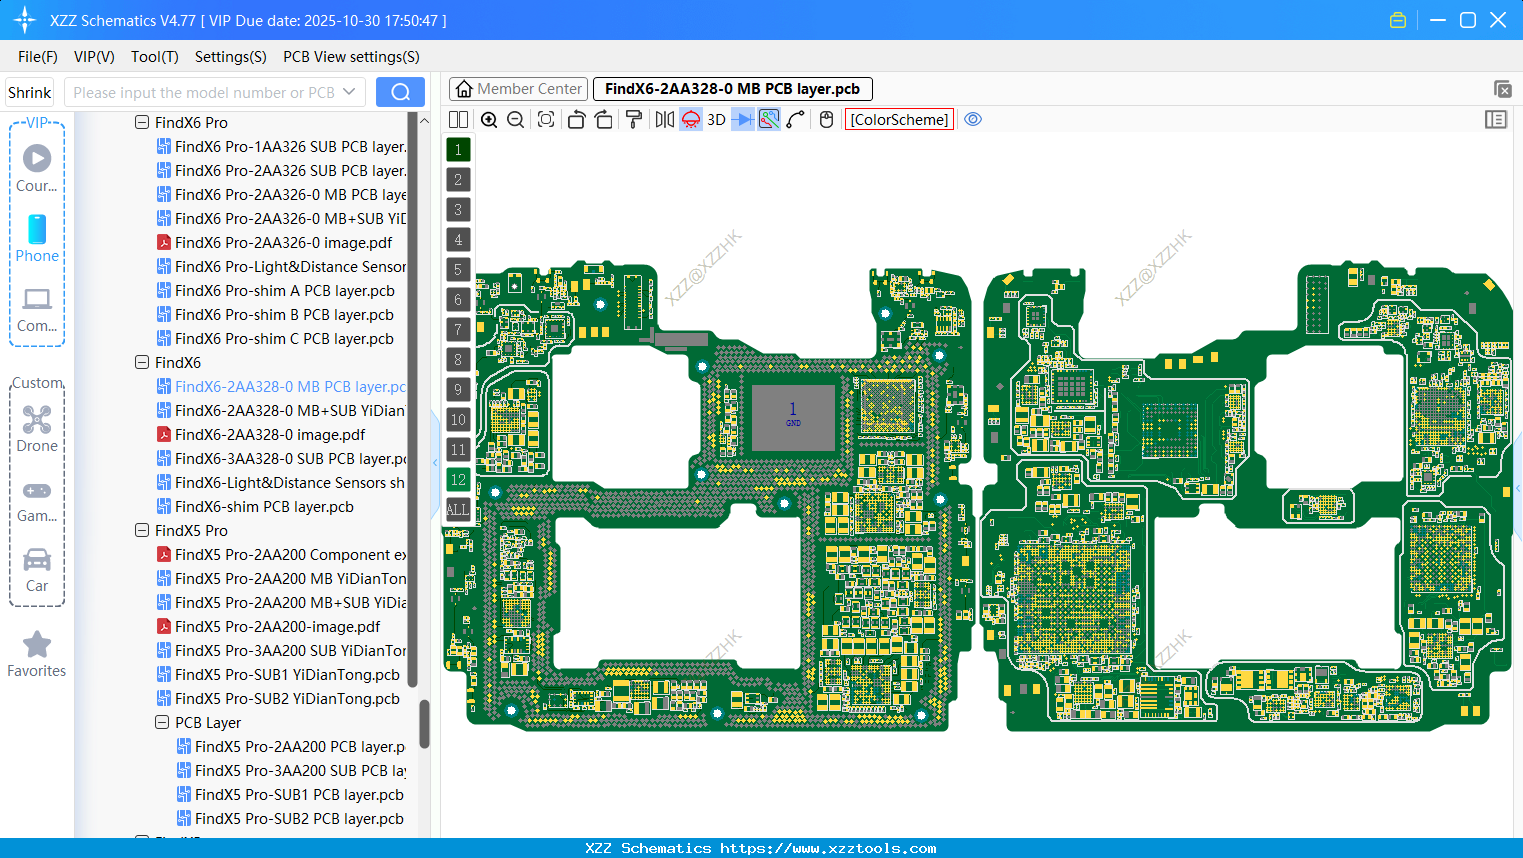Show PCB layer 2

pos(458,180)
